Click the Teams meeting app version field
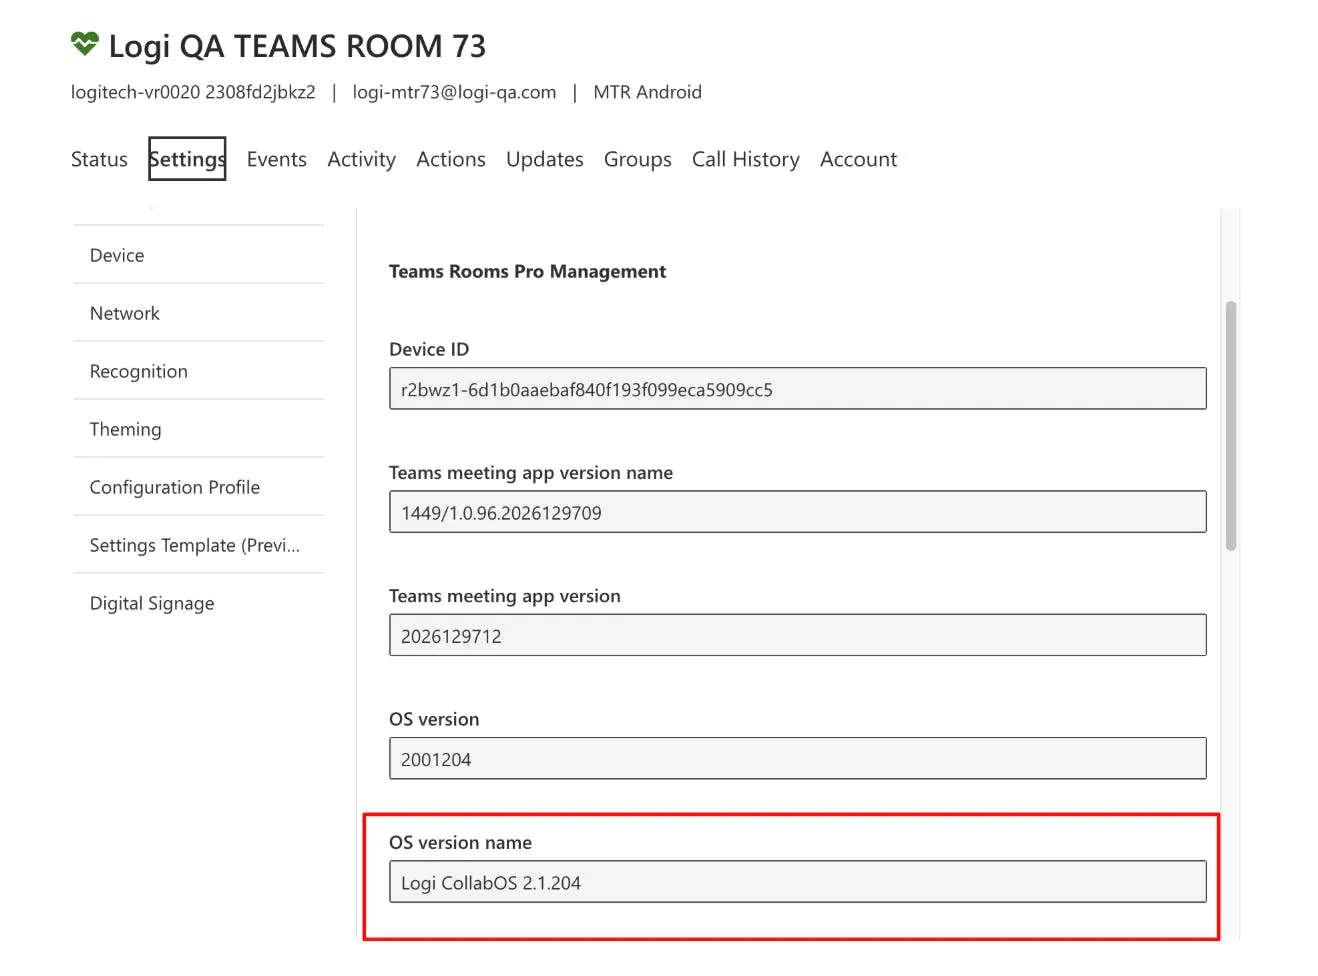The width and height of the screenshot is (1318, 976). 797,635
